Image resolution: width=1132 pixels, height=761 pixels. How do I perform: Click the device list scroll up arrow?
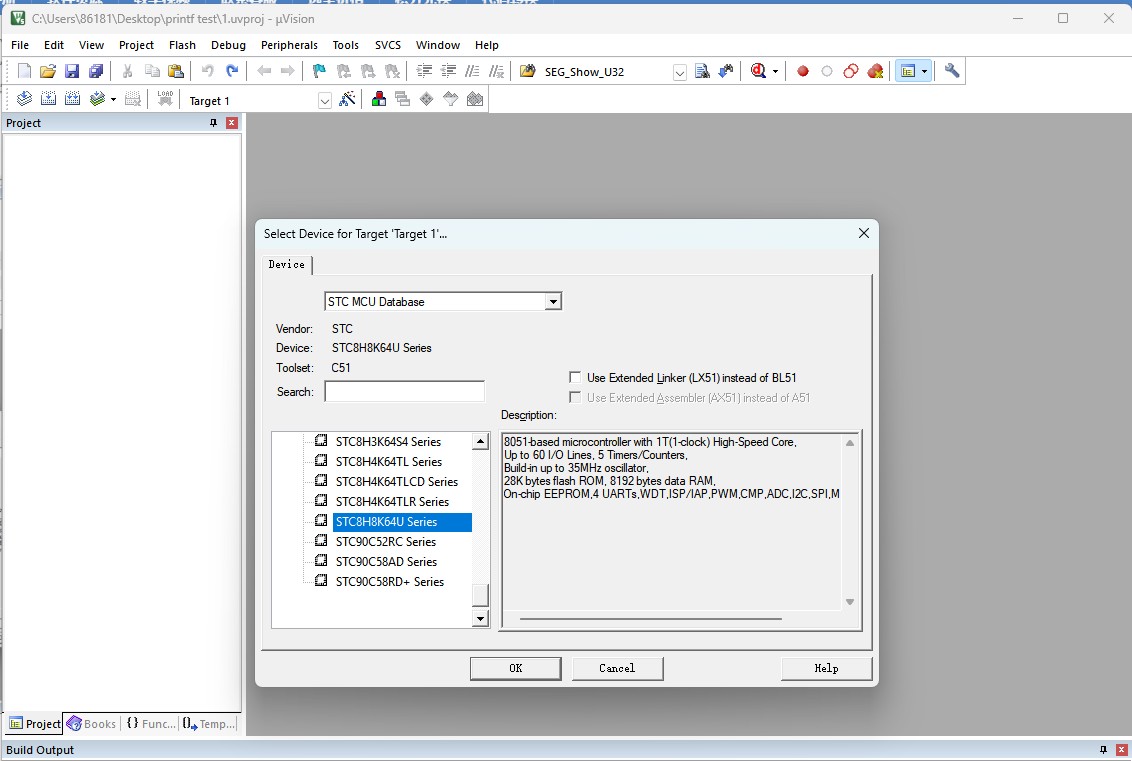point(480,441)
